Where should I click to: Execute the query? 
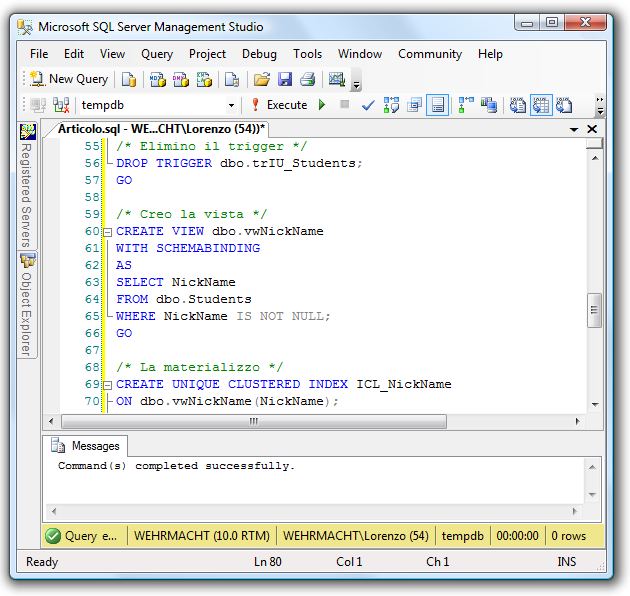[x=279, y=105]
